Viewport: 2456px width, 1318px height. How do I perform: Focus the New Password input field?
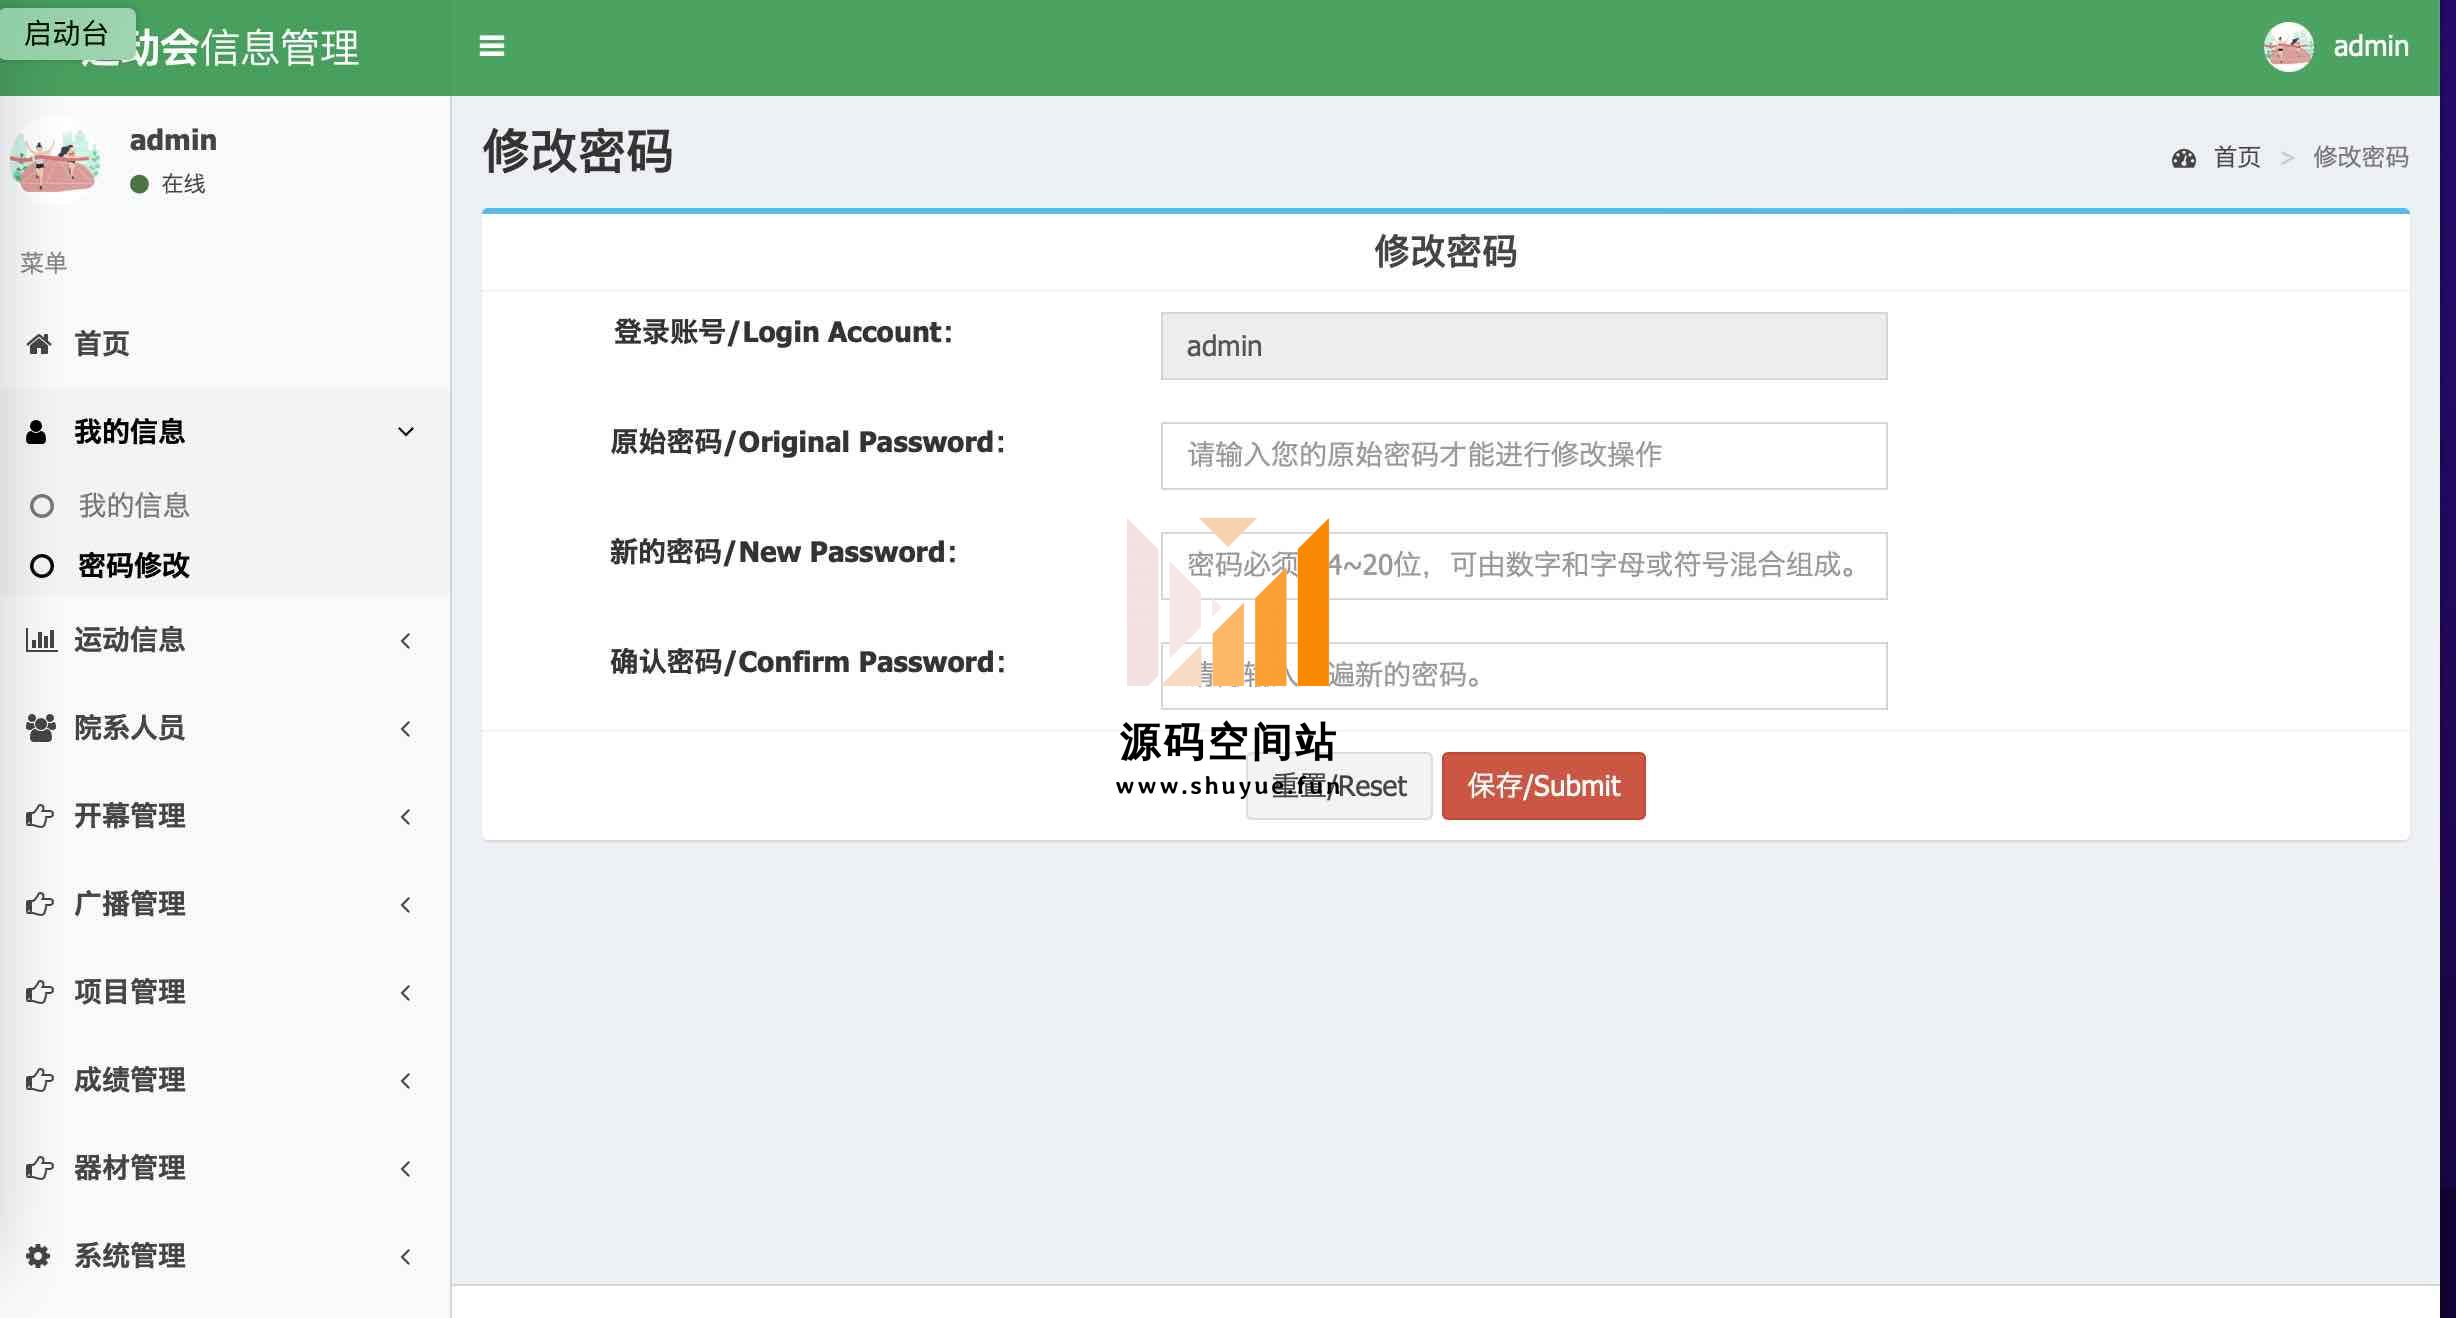[x=1524, y=566]
